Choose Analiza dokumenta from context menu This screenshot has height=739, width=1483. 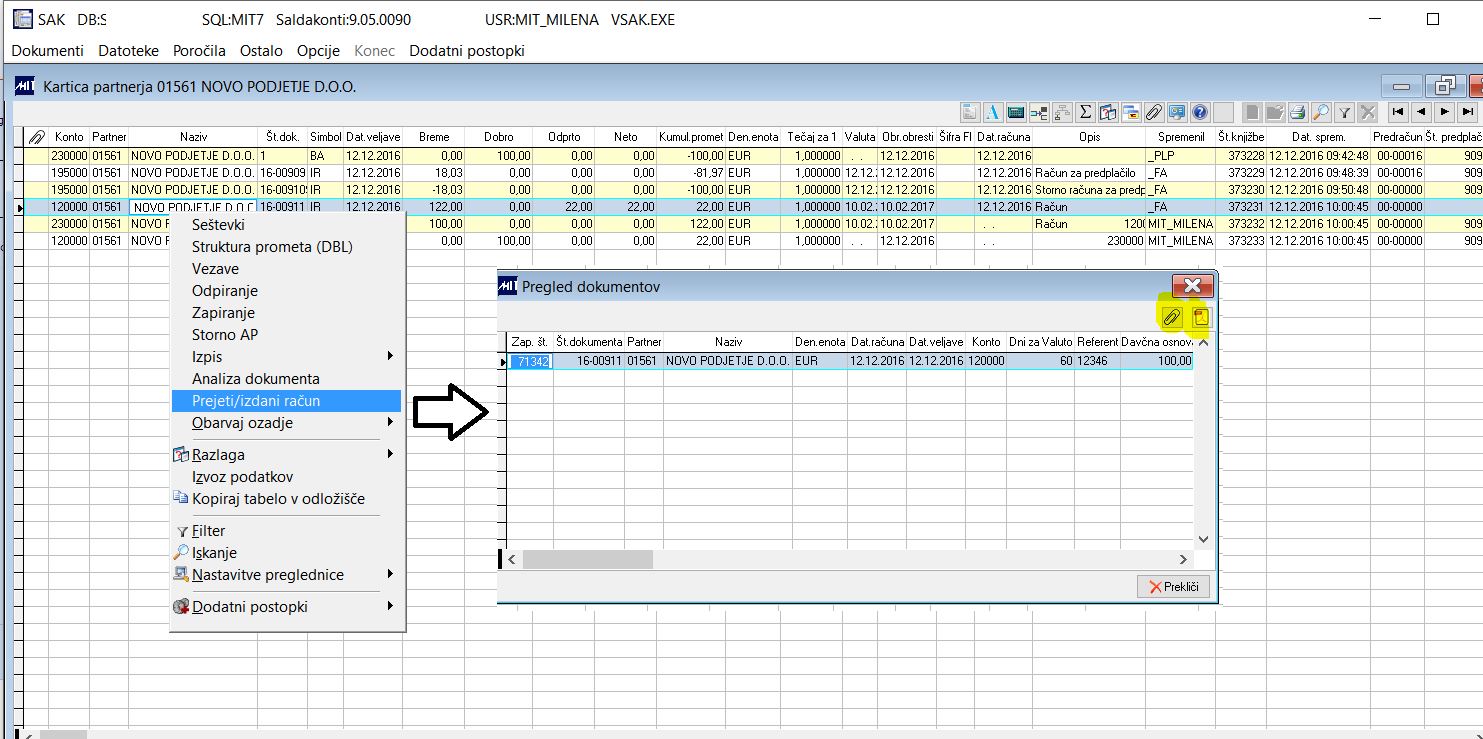click(256, 379)
